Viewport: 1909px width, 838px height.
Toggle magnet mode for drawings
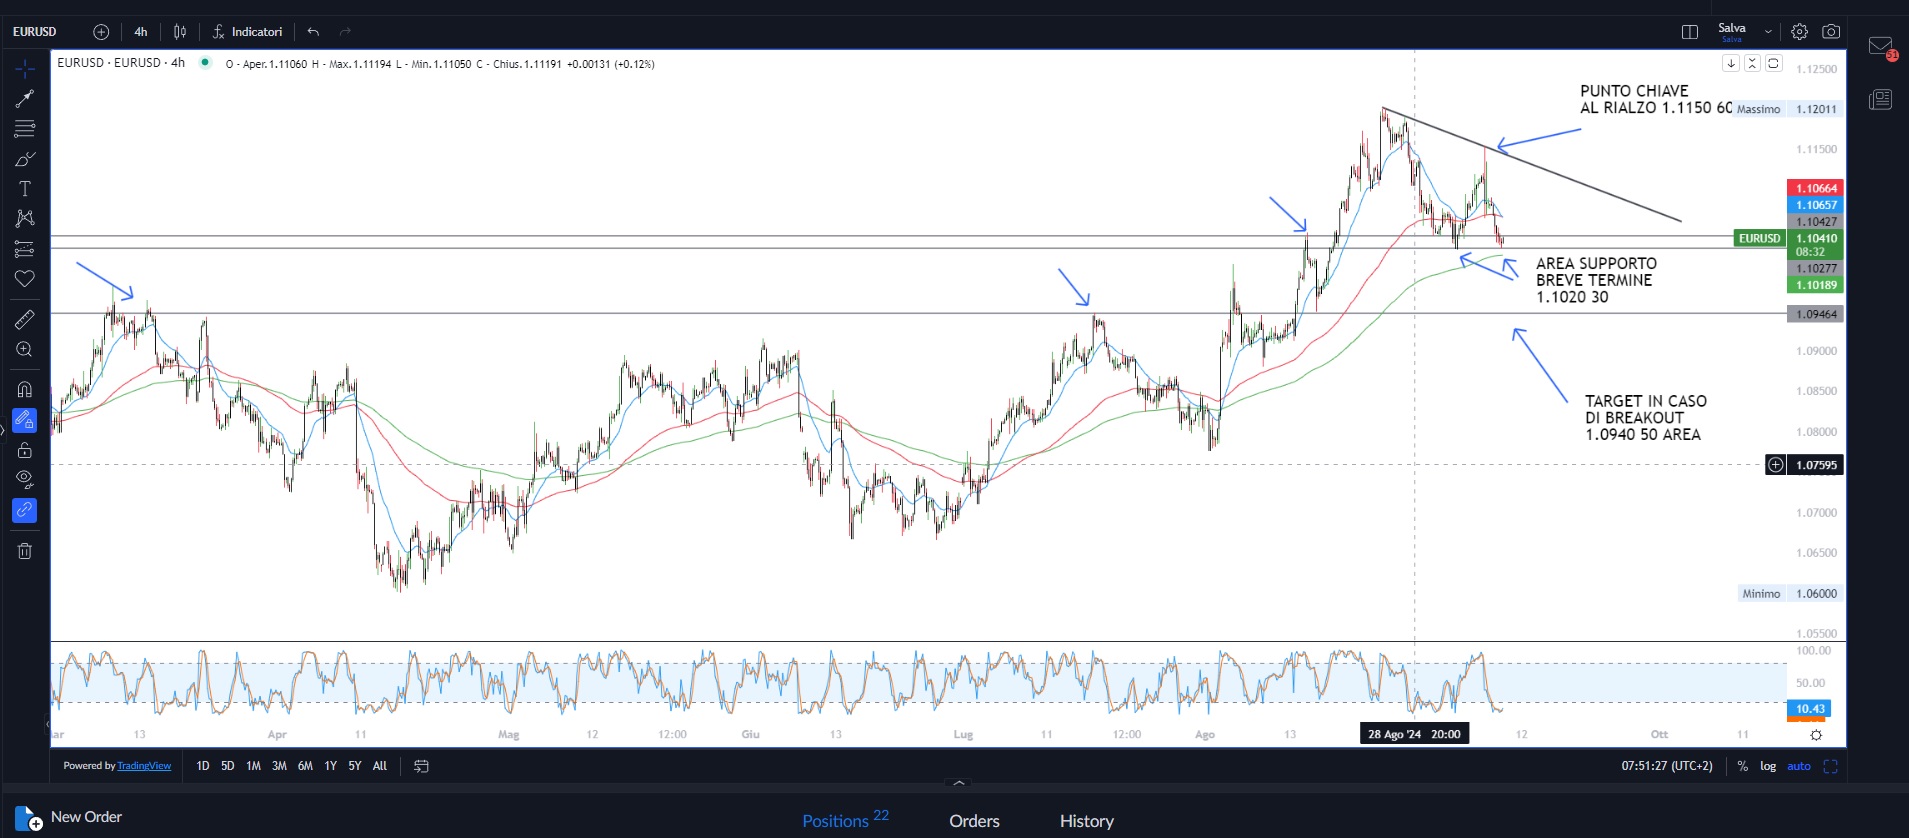[x=25, y=389]
